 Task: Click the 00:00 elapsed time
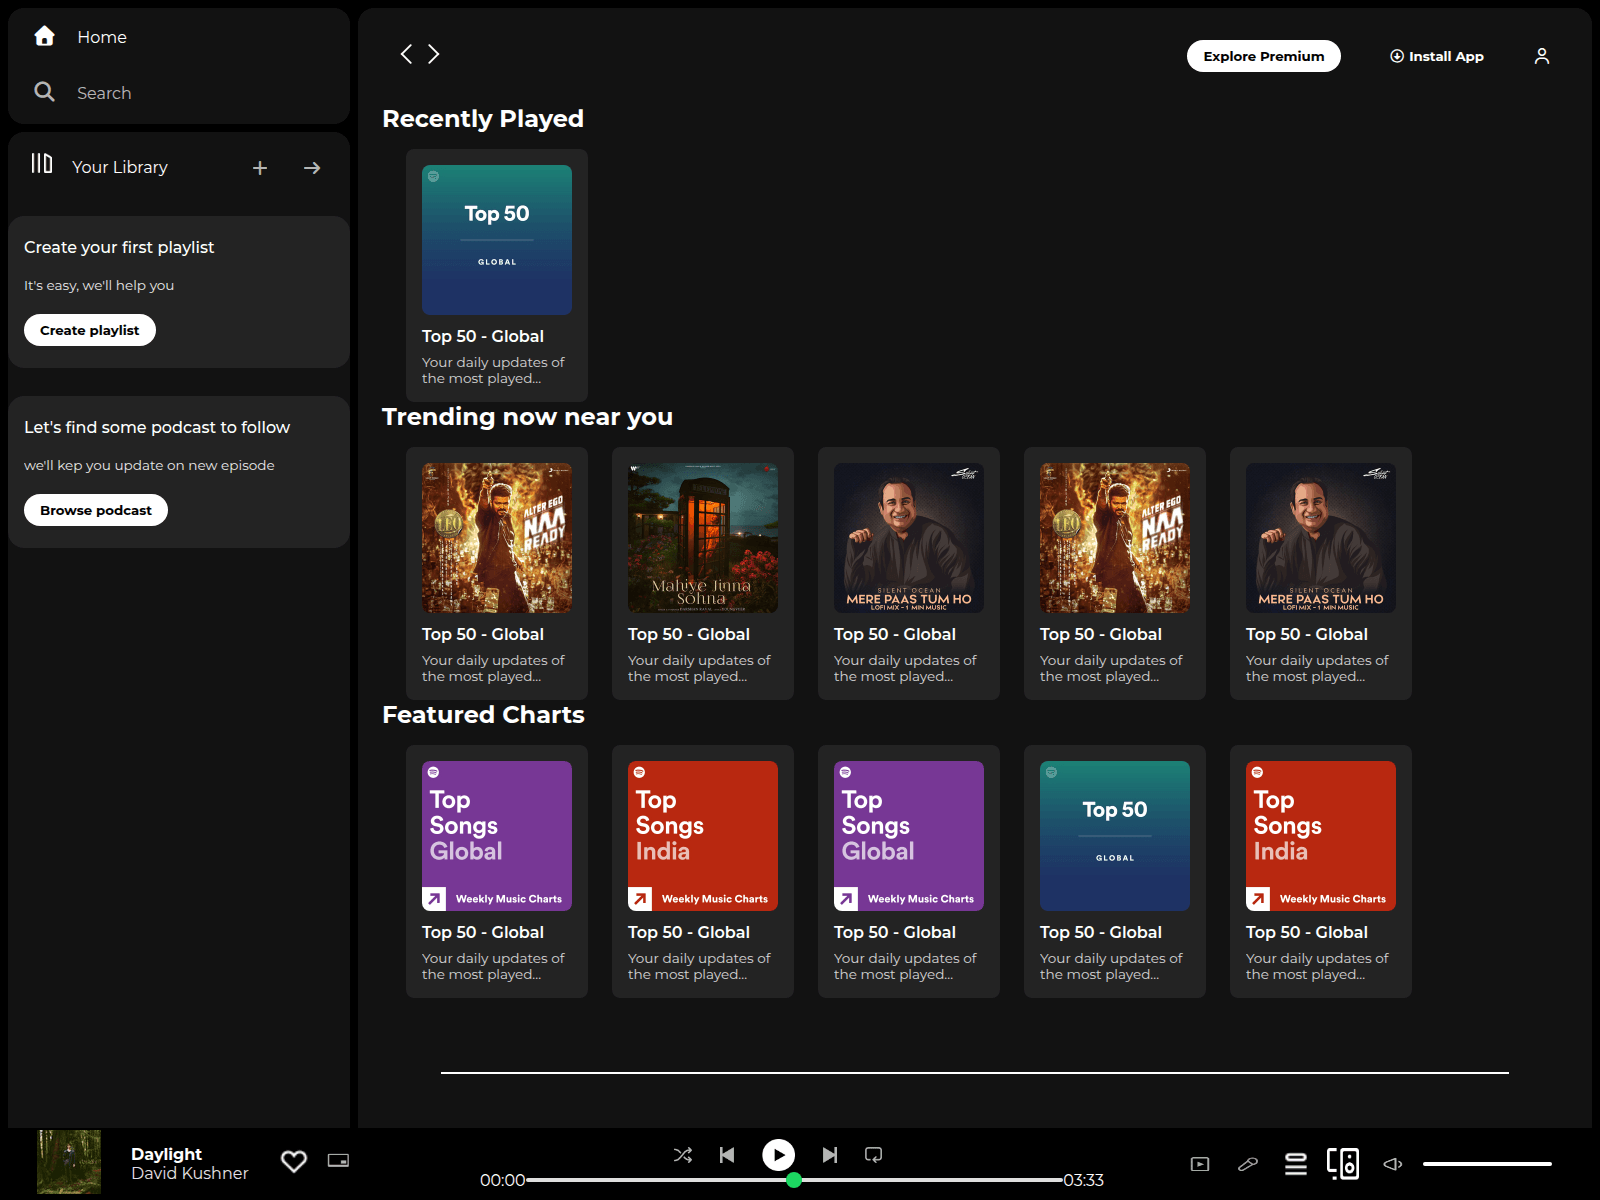tap(502, 1180)
